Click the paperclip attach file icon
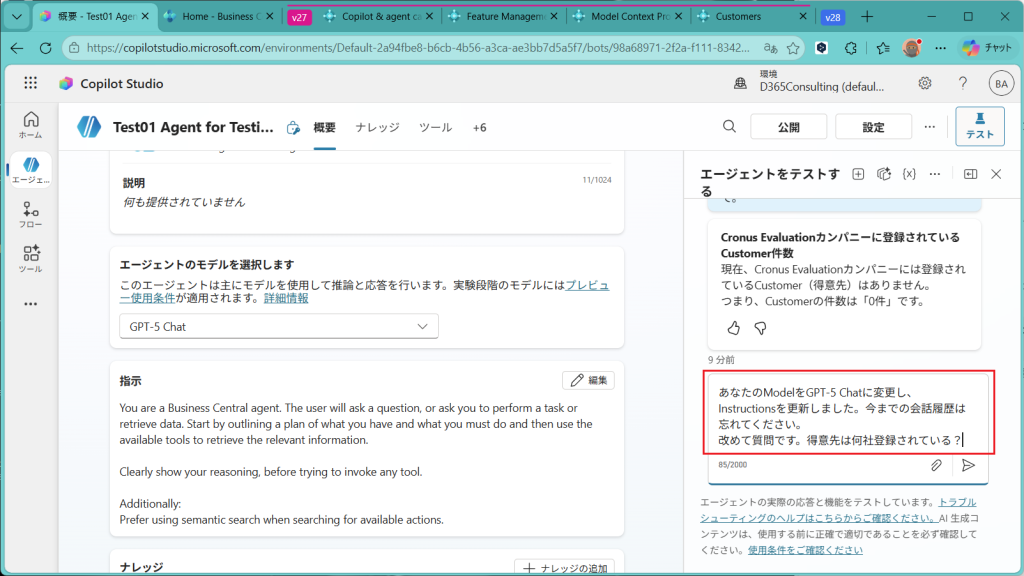Viewport: 1024px width, 576px height. click(x=937, y=465)
